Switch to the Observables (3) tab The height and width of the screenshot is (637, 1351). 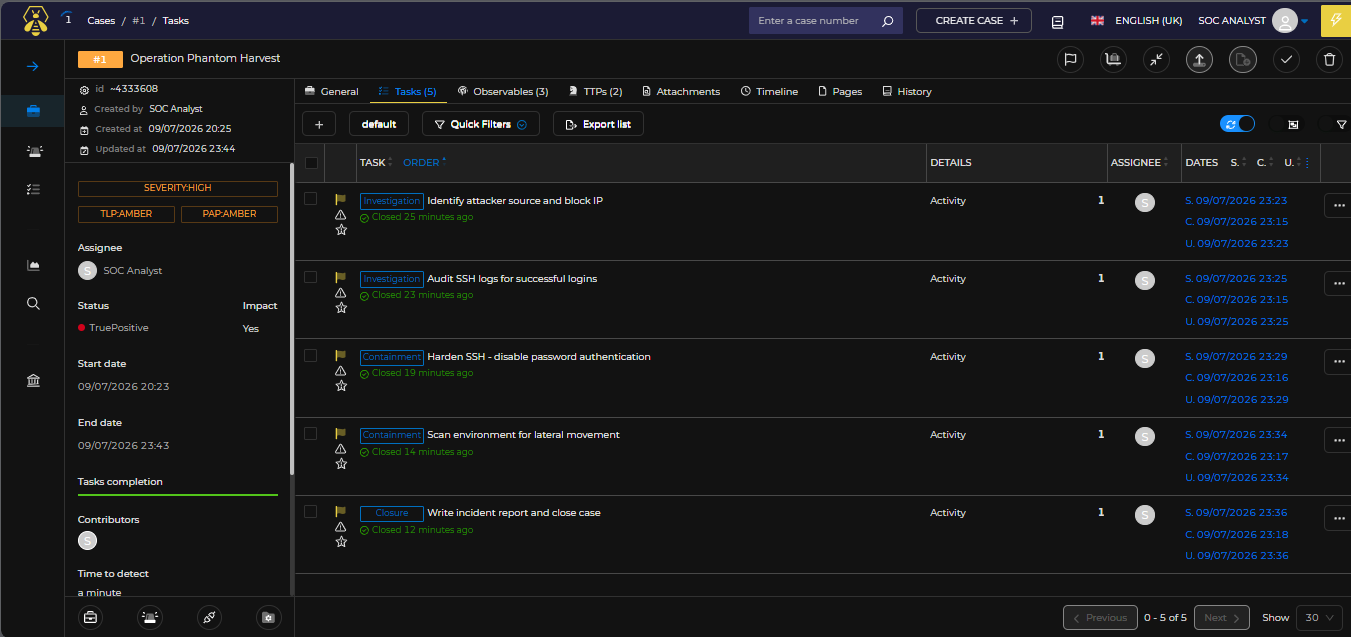(x=503, y=91)
